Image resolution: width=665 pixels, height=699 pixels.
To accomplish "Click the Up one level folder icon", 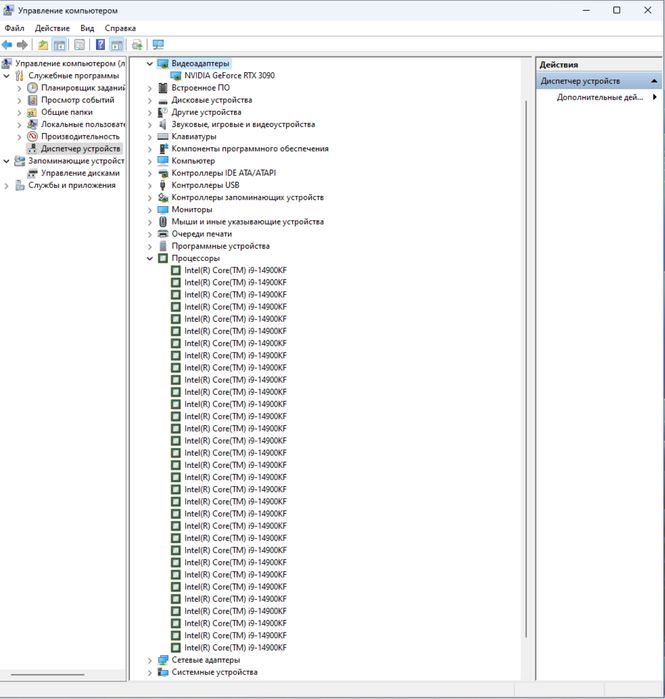I will pyautogui.click(x=43, y=45).
